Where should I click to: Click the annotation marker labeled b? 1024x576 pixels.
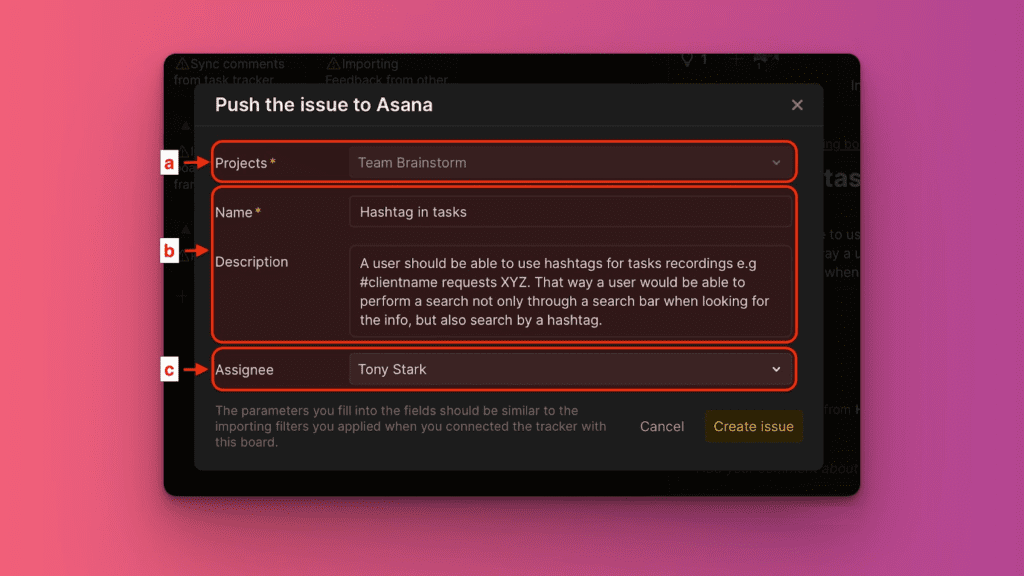pyautogui.click(x=169, y=251)
